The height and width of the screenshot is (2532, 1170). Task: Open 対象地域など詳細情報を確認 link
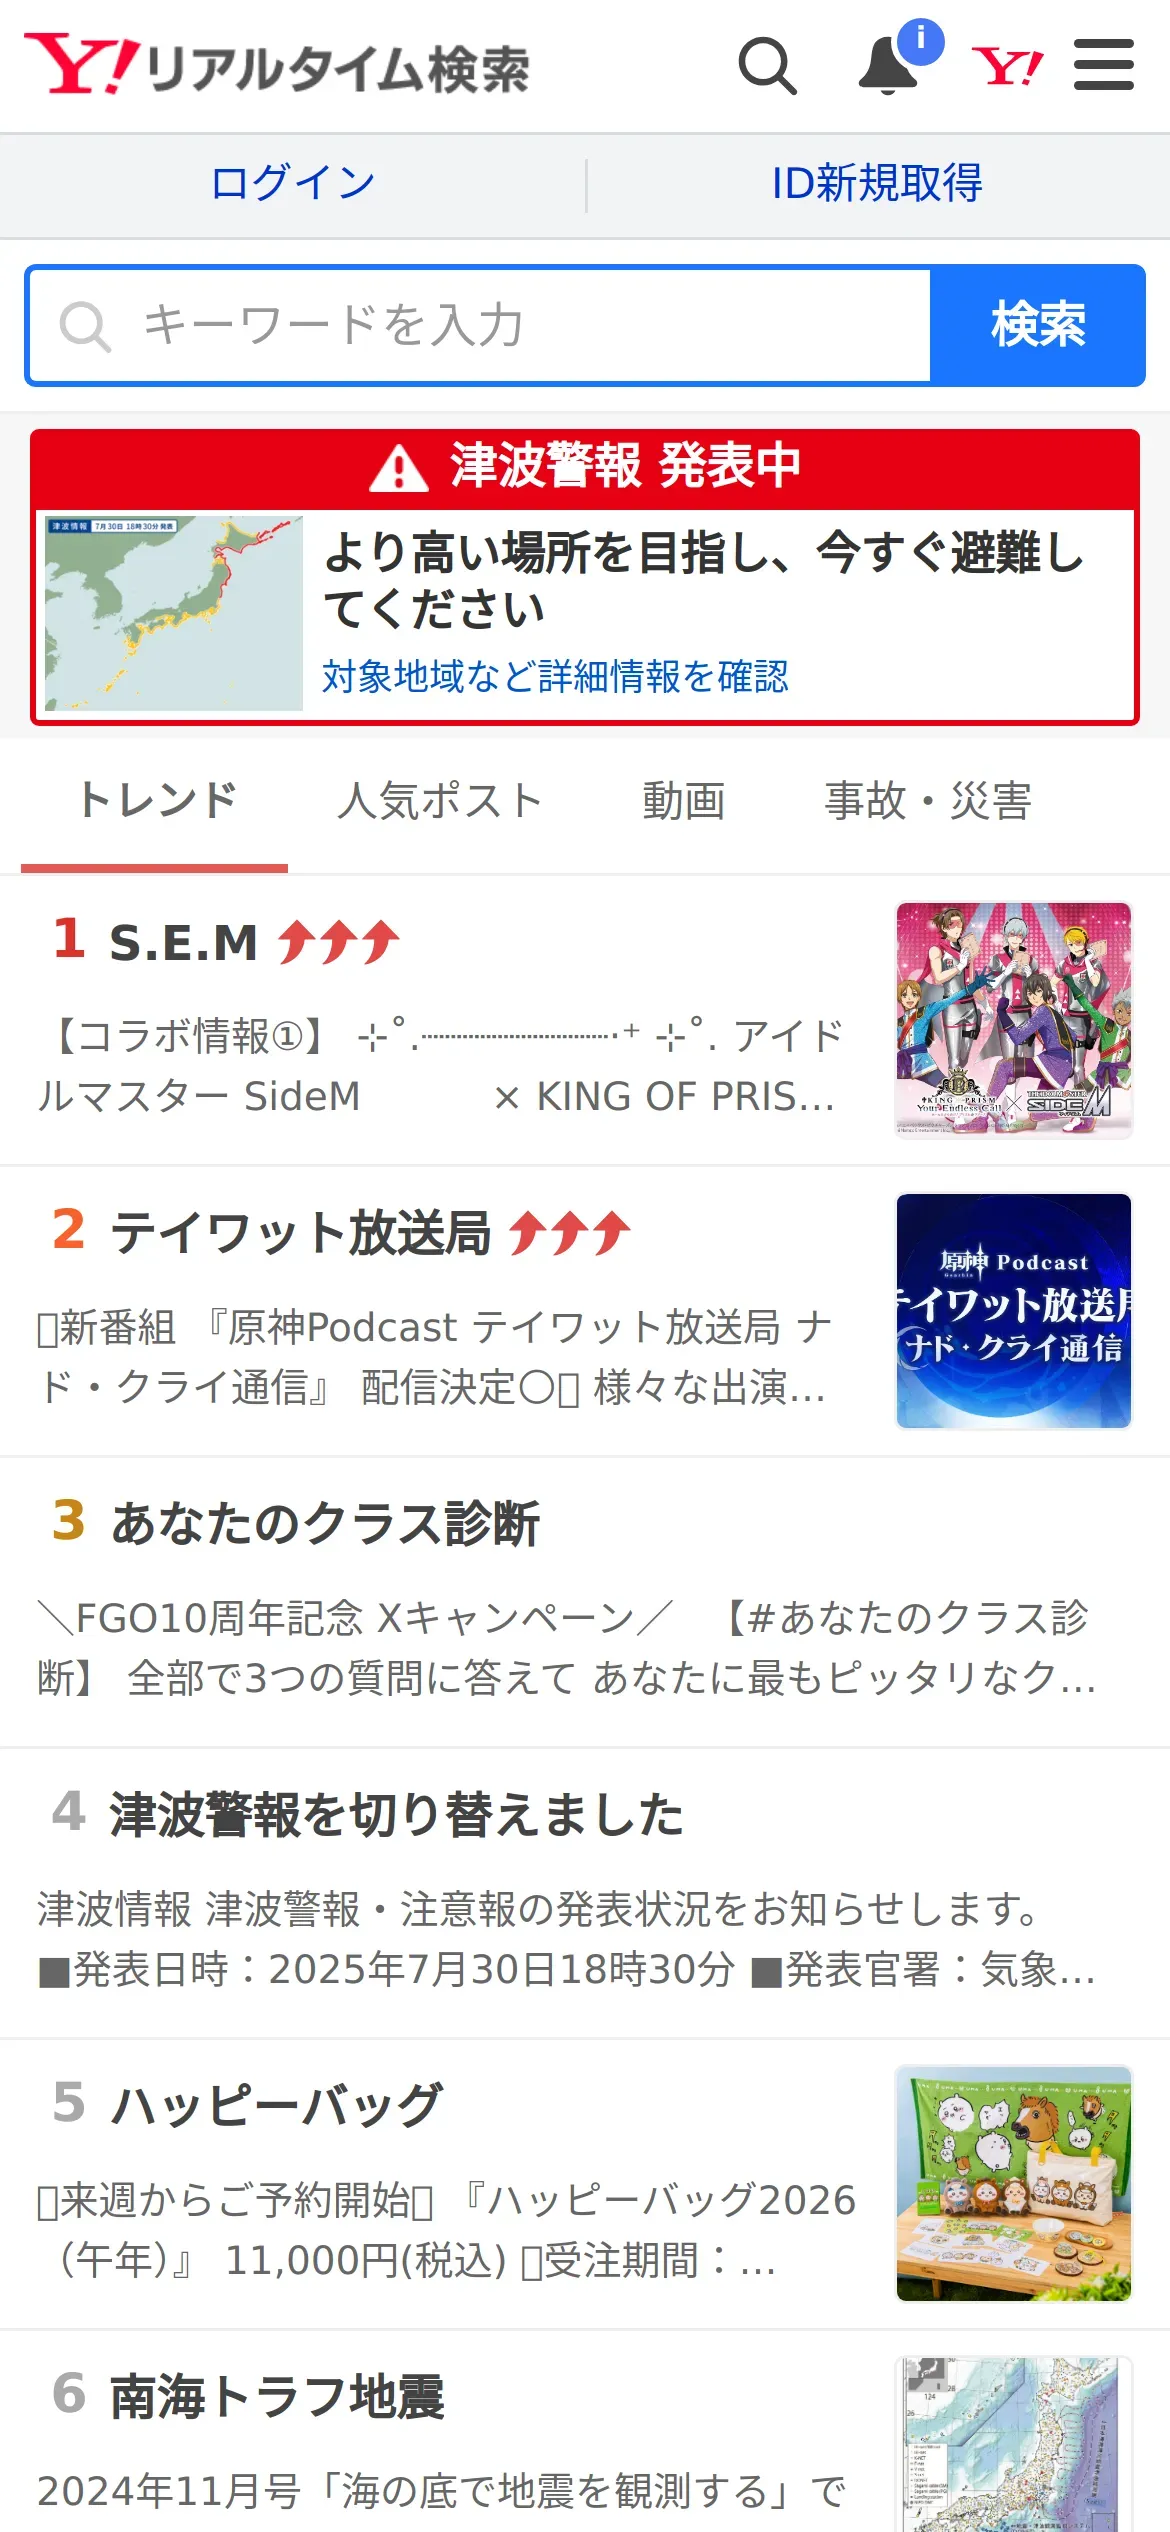(555, 677)
